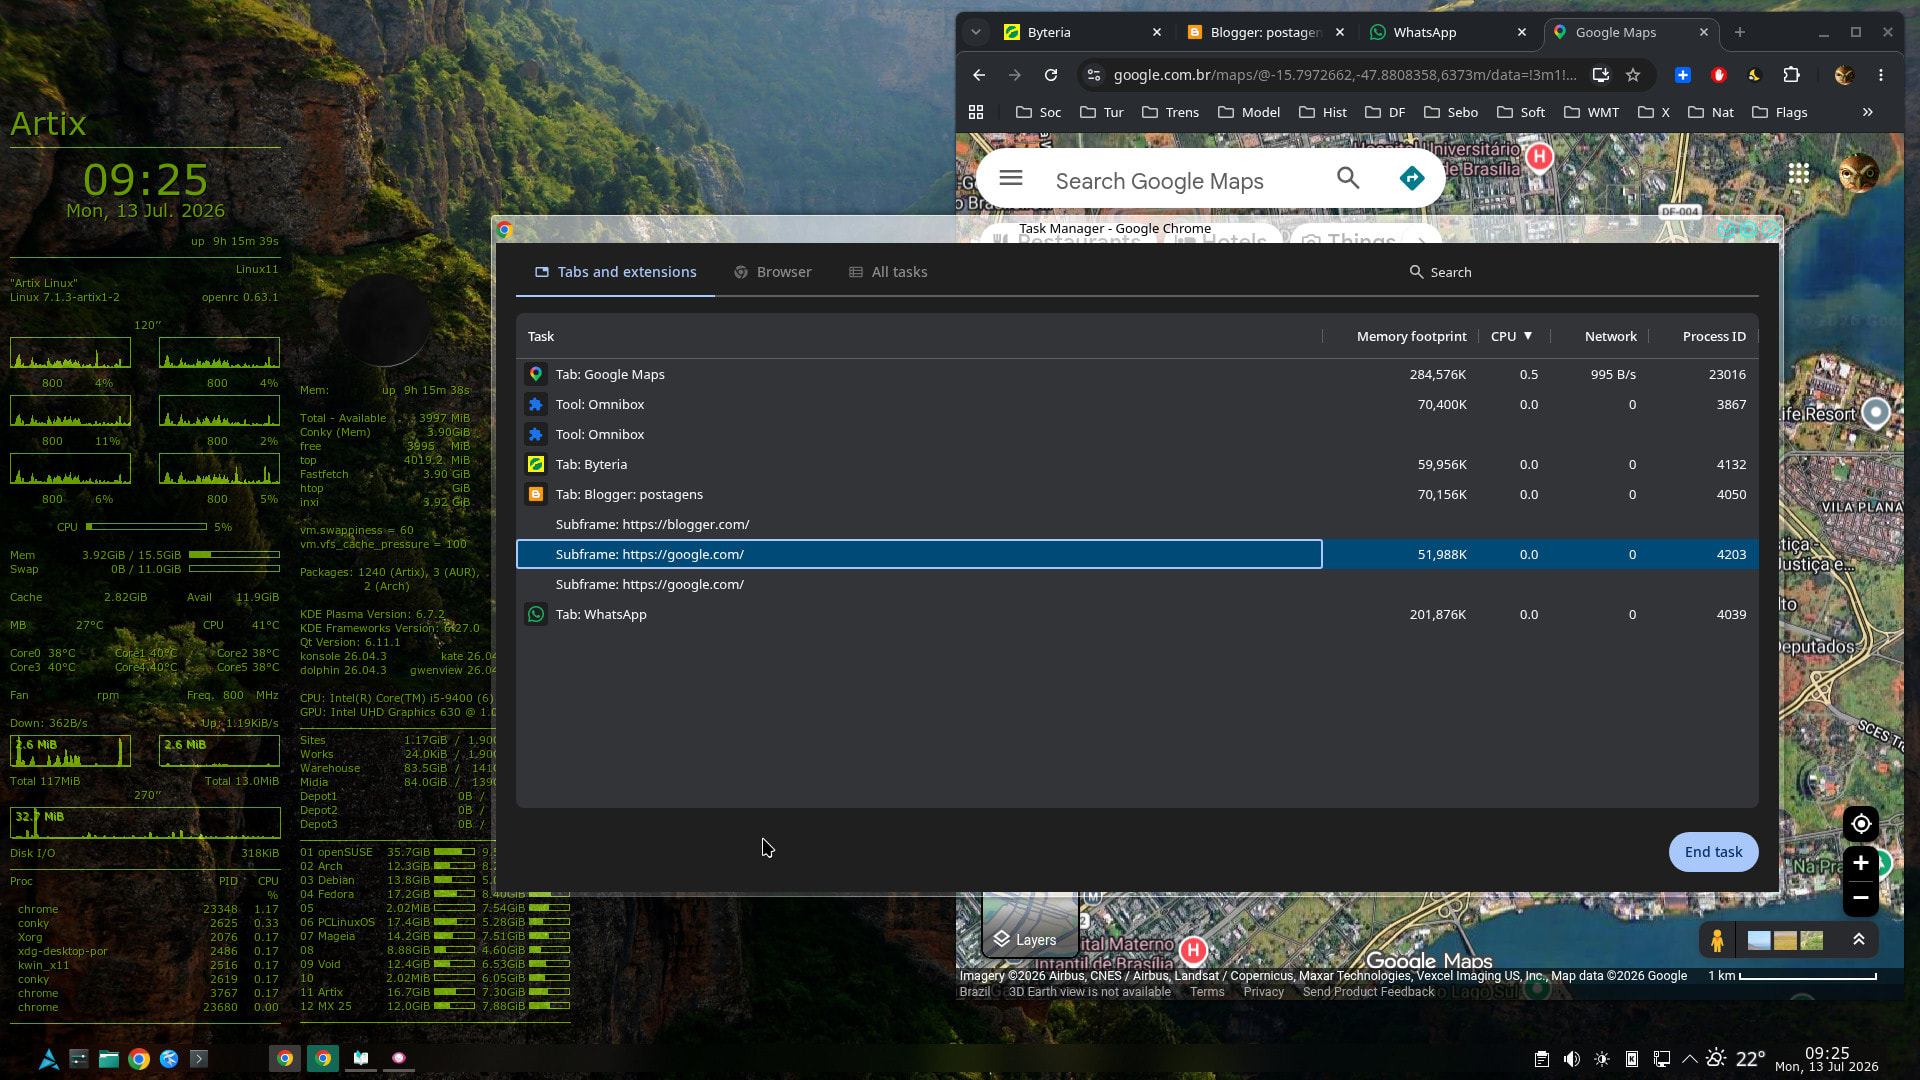
Task: Click the install app icon in address bar
Action: click(x=1601, y=75)
